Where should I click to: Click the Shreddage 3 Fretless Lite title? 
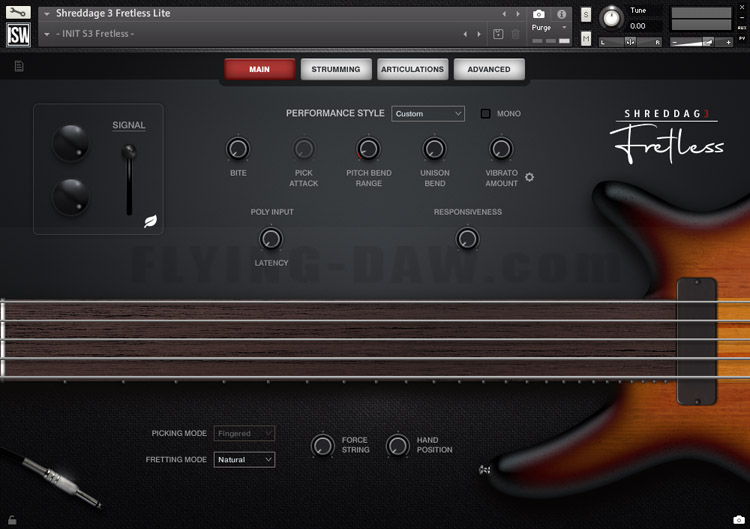[113, 13]
